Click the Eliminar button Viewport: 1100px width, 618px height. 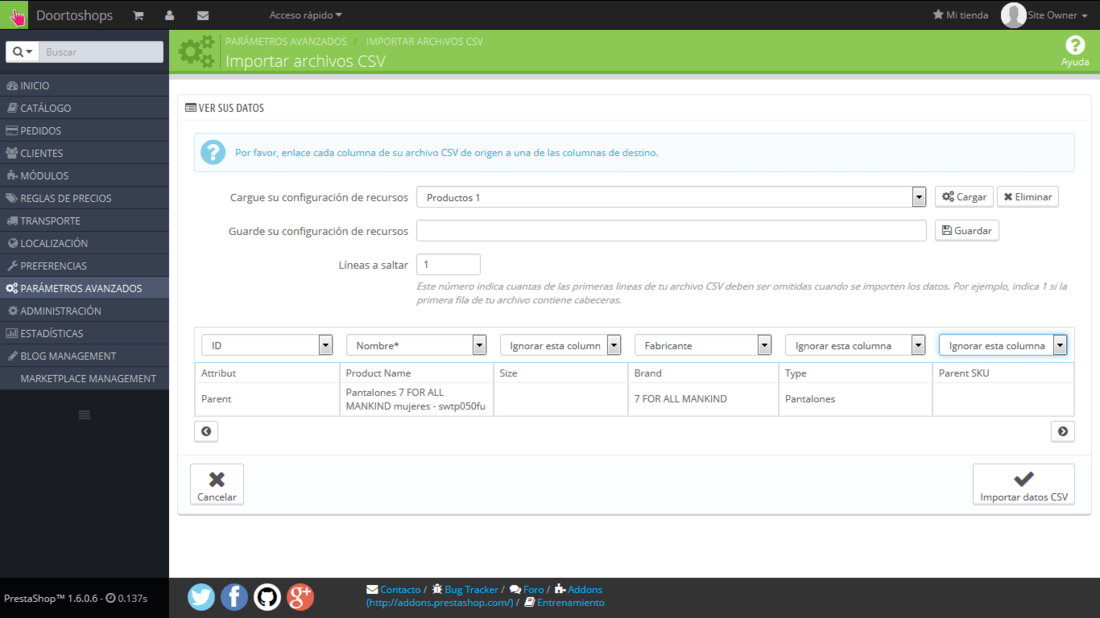(1027, 197)
